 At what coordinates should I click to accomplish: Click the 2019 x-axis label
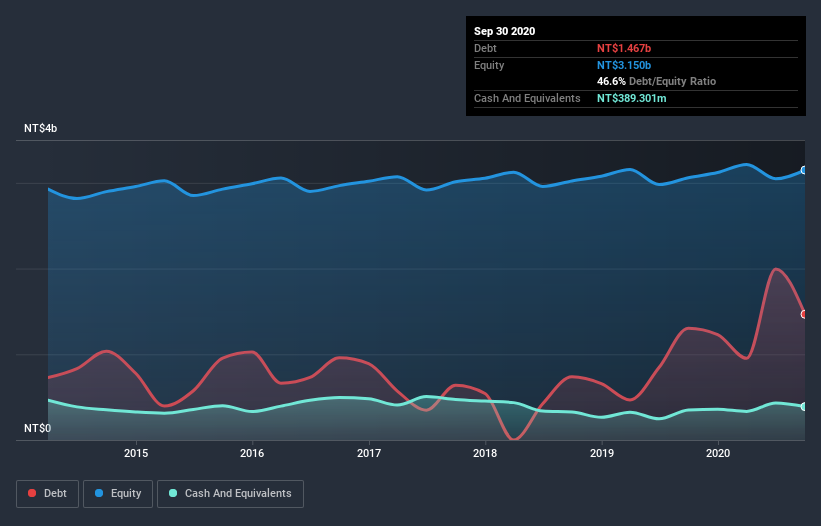(602, 453)
